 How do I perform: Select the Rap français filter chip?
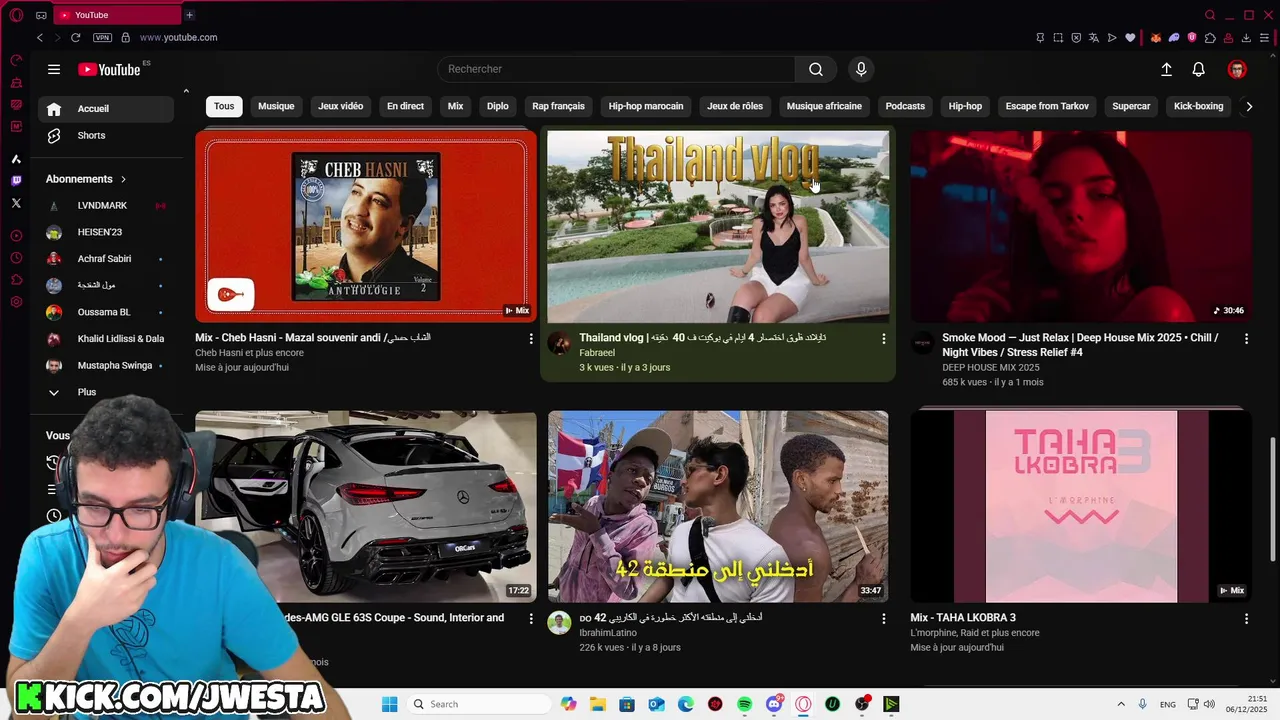coord(558,106)
